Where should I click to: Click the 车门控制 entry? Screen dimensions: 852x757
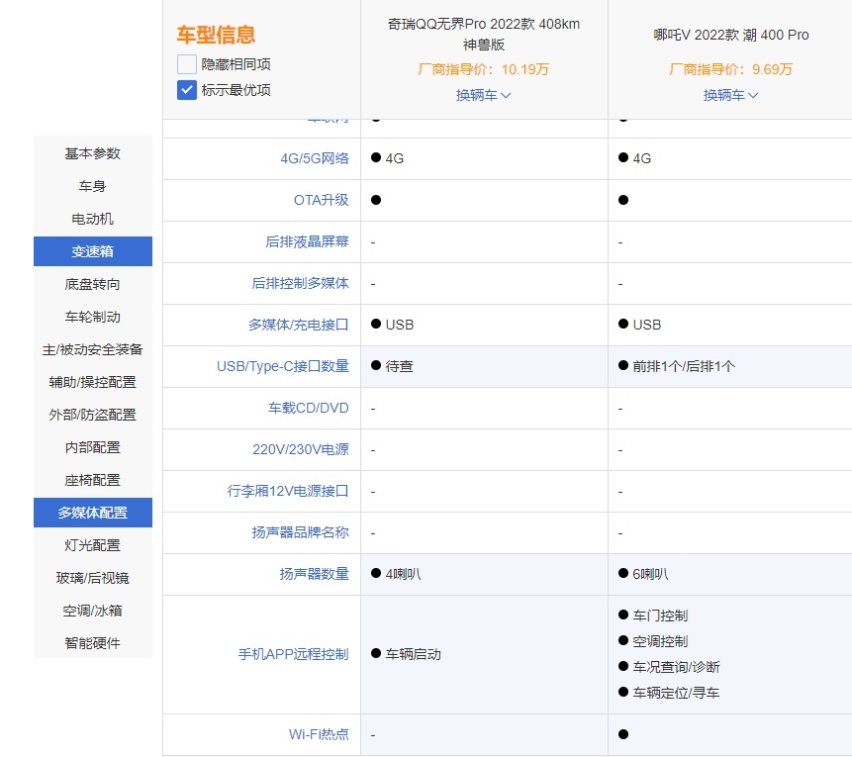(x=660, y=616)
